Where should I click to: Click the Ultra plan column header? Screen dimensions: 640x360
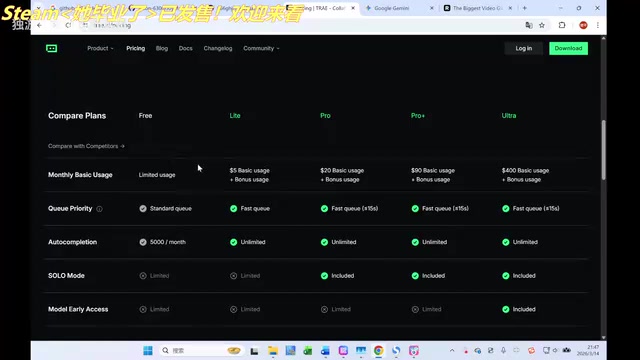[509, 116]
